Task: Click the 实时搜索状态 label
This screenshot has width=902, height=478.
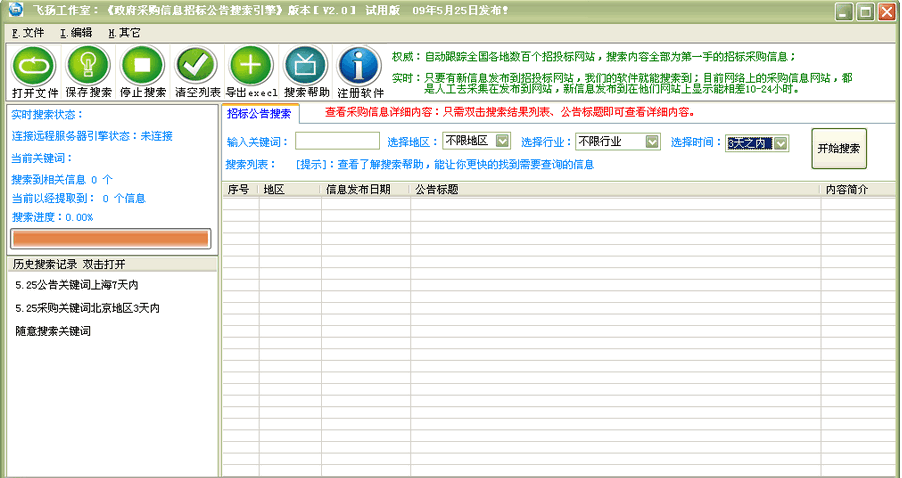Action: [x=47, y=114]
